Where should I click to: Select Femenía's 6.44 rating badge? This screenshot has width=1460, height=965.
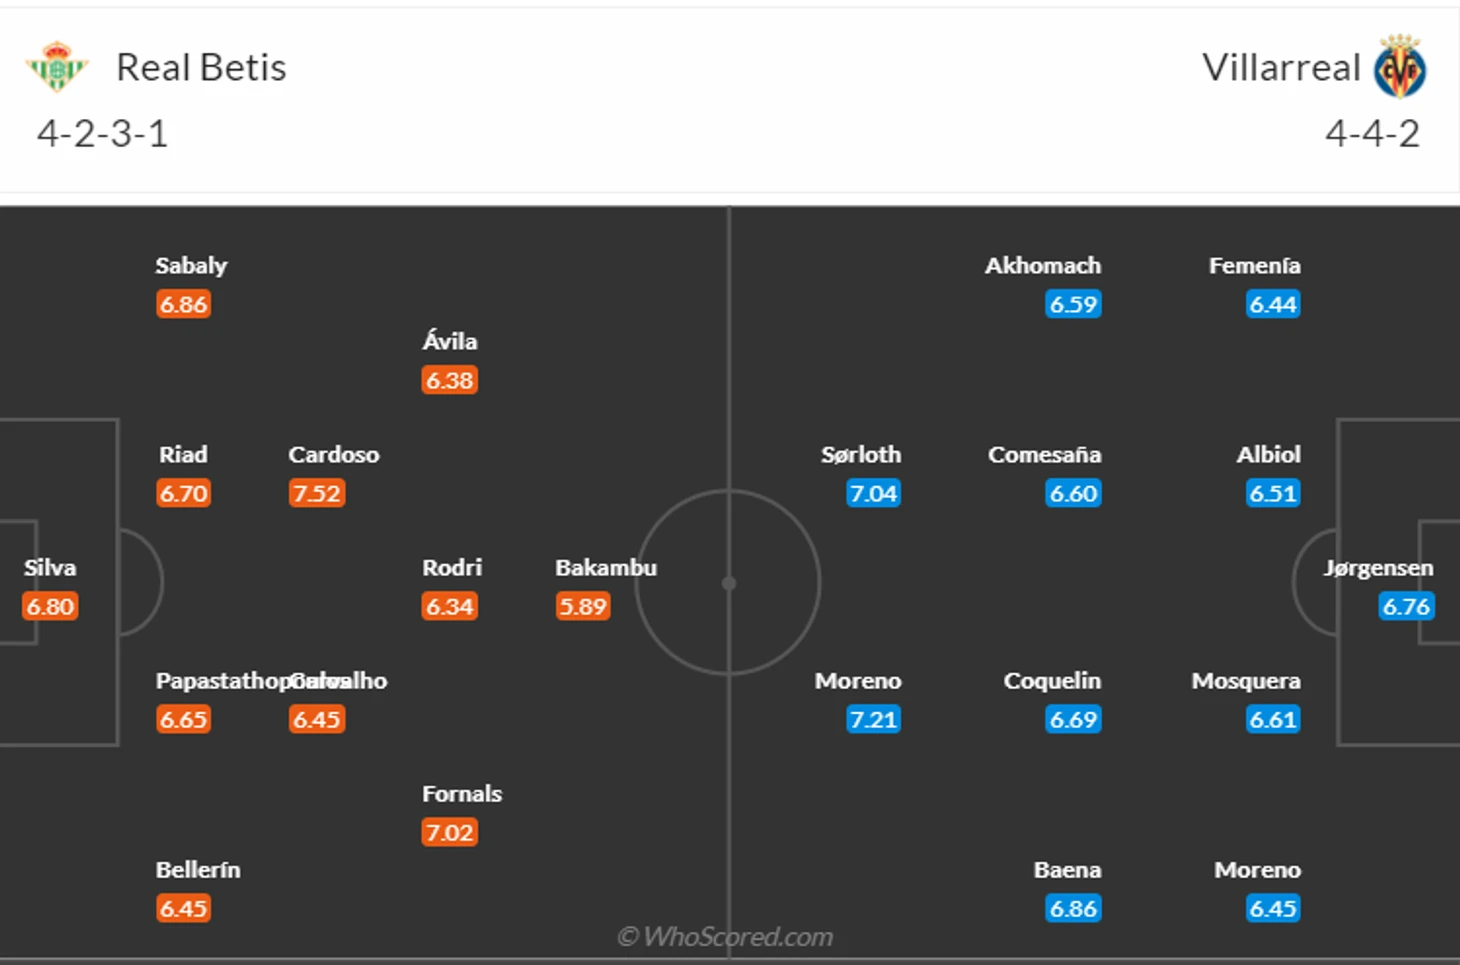click(x=1273, y=304)
